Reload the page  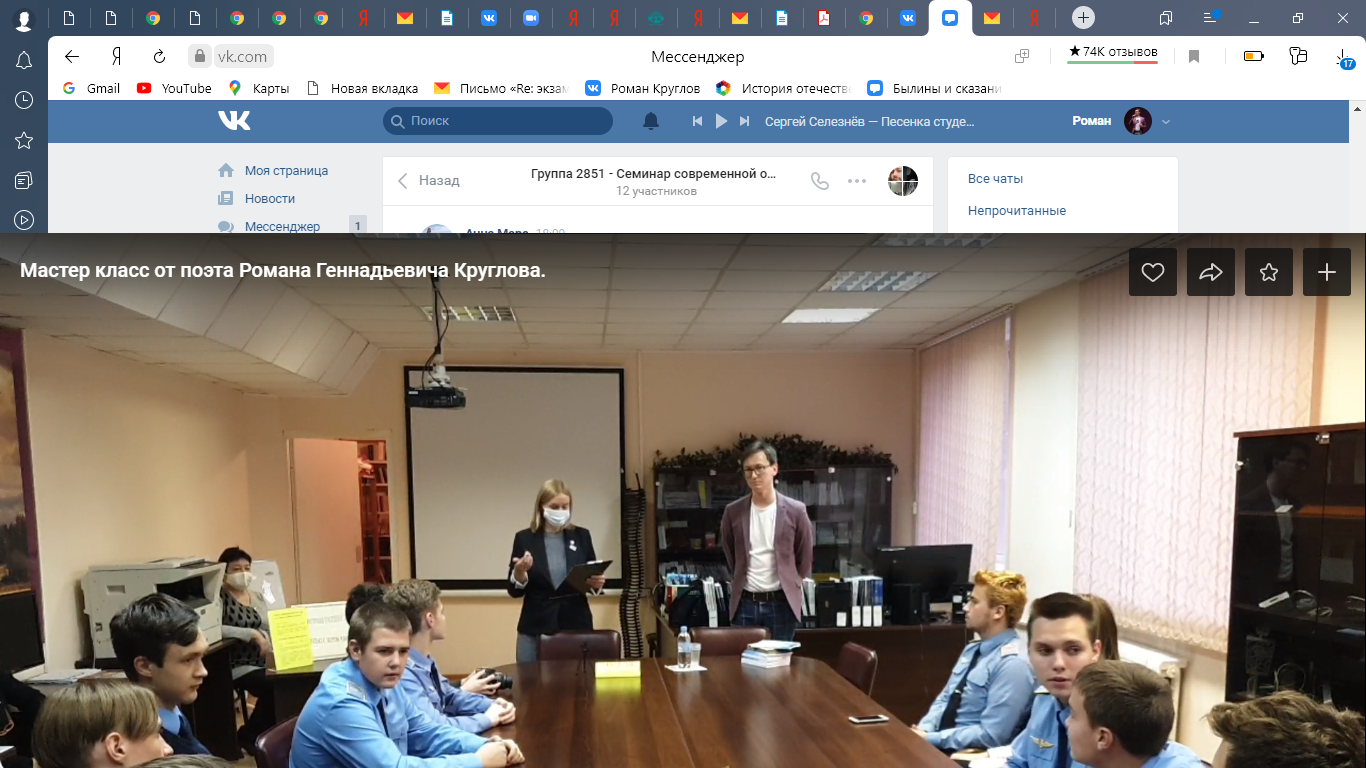tap(159, 56)
